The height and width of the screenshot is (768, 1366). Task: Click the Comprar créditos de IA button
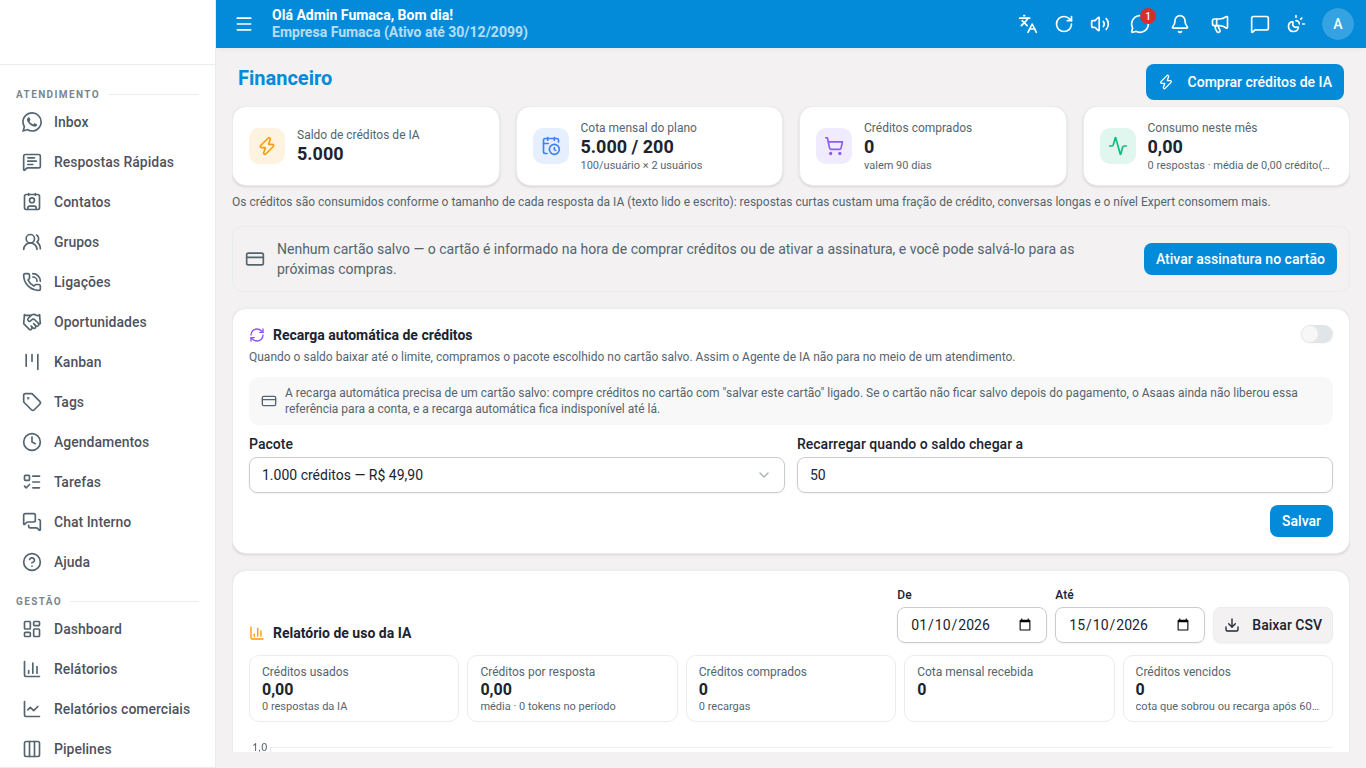pos(1245,82)
